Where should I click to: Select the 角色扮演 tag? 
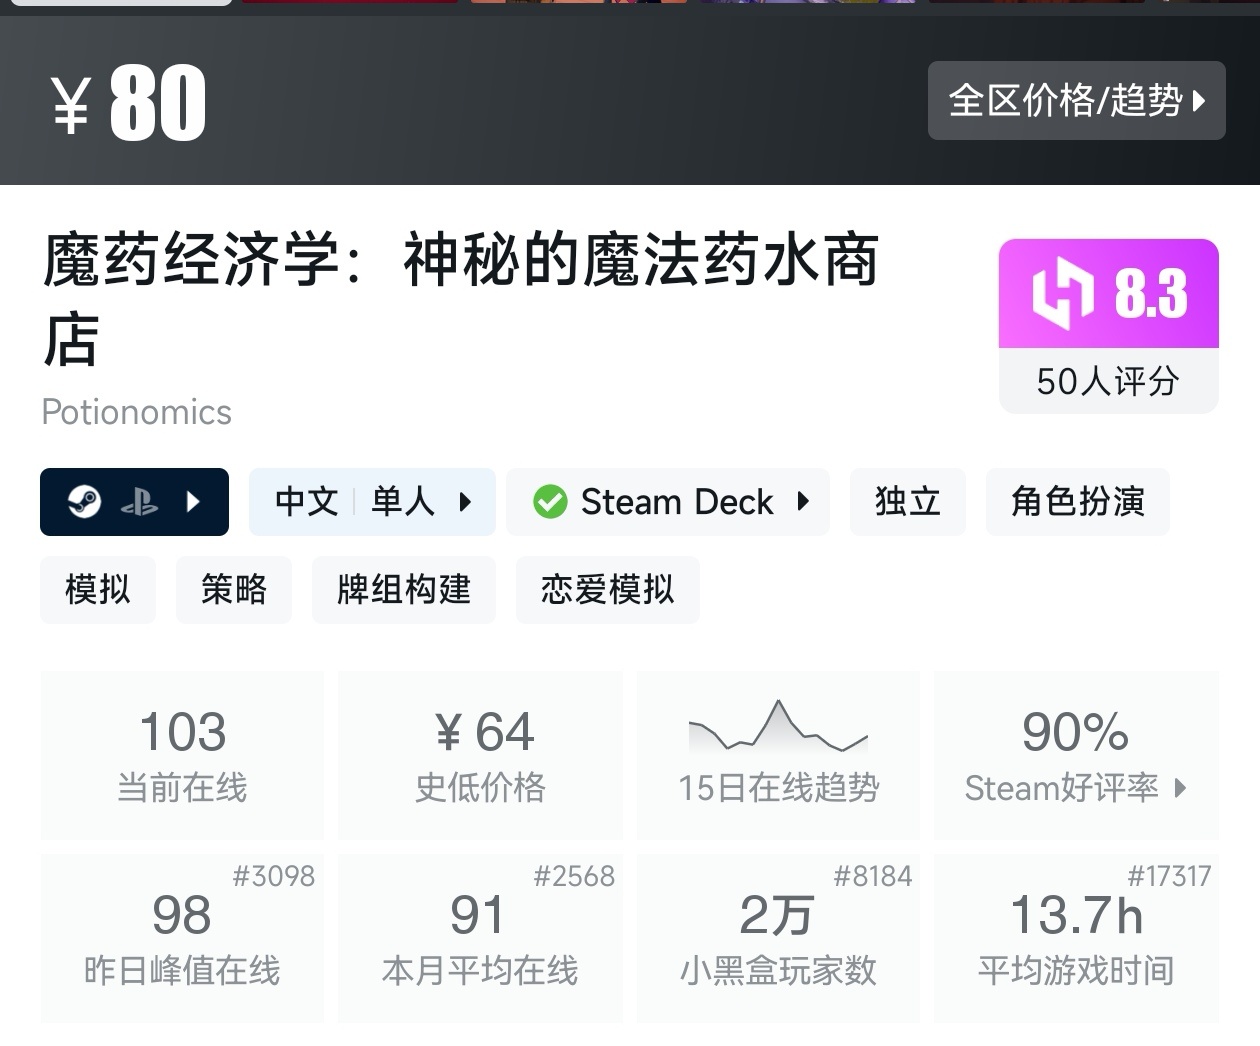[x=1077, y=502]
